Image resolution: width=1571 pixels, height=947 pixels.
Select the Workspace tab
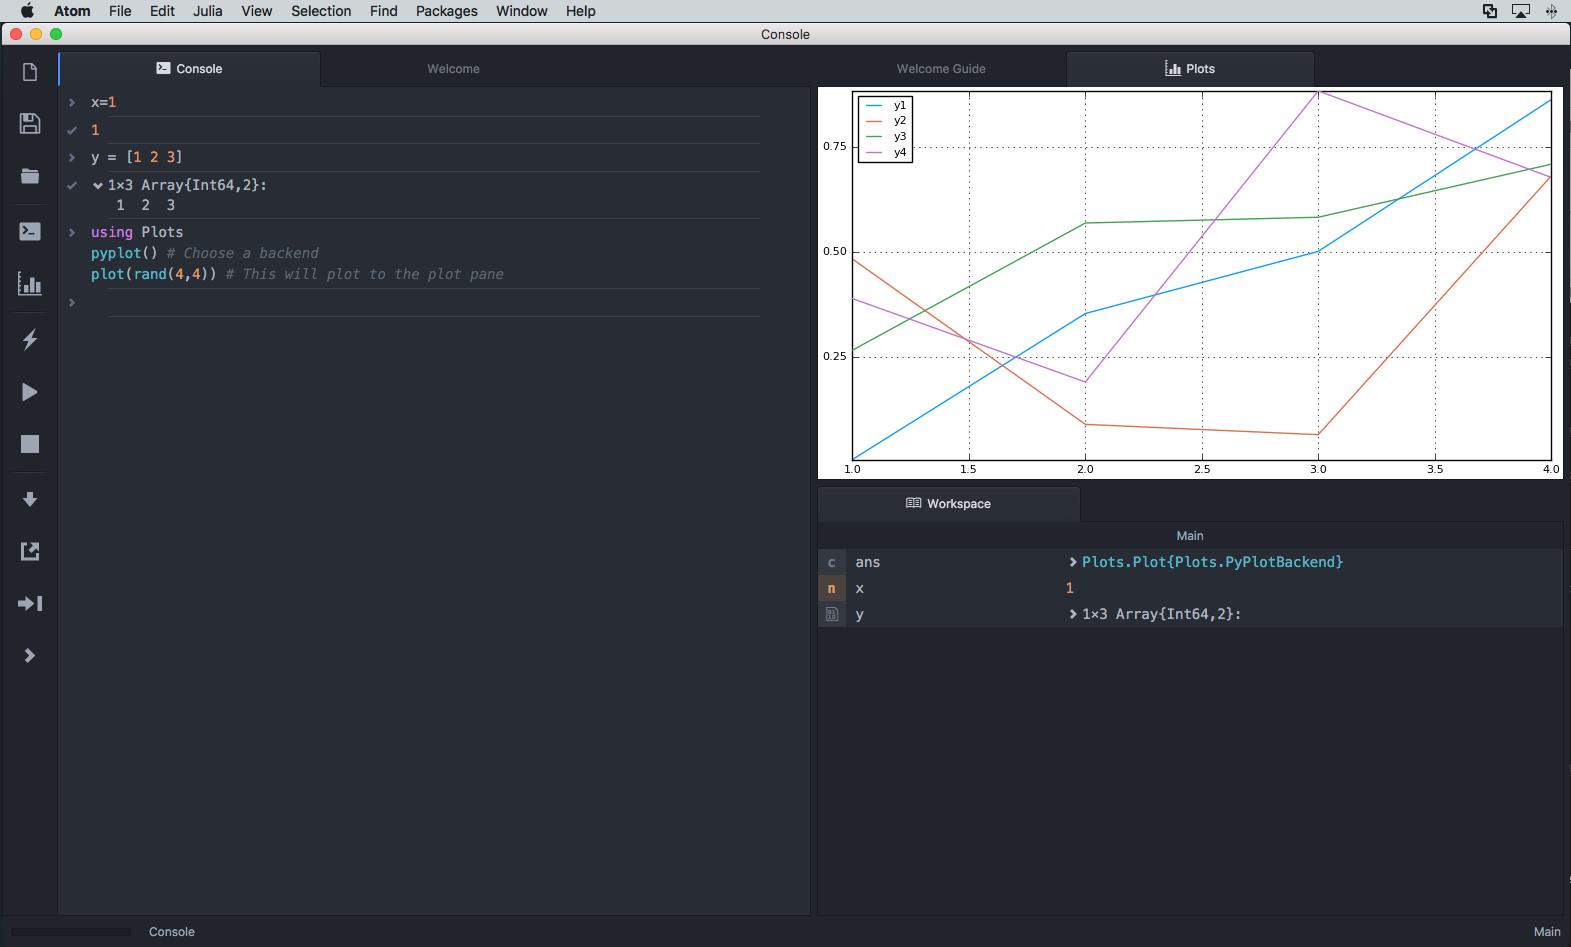(x=949, y=504)
